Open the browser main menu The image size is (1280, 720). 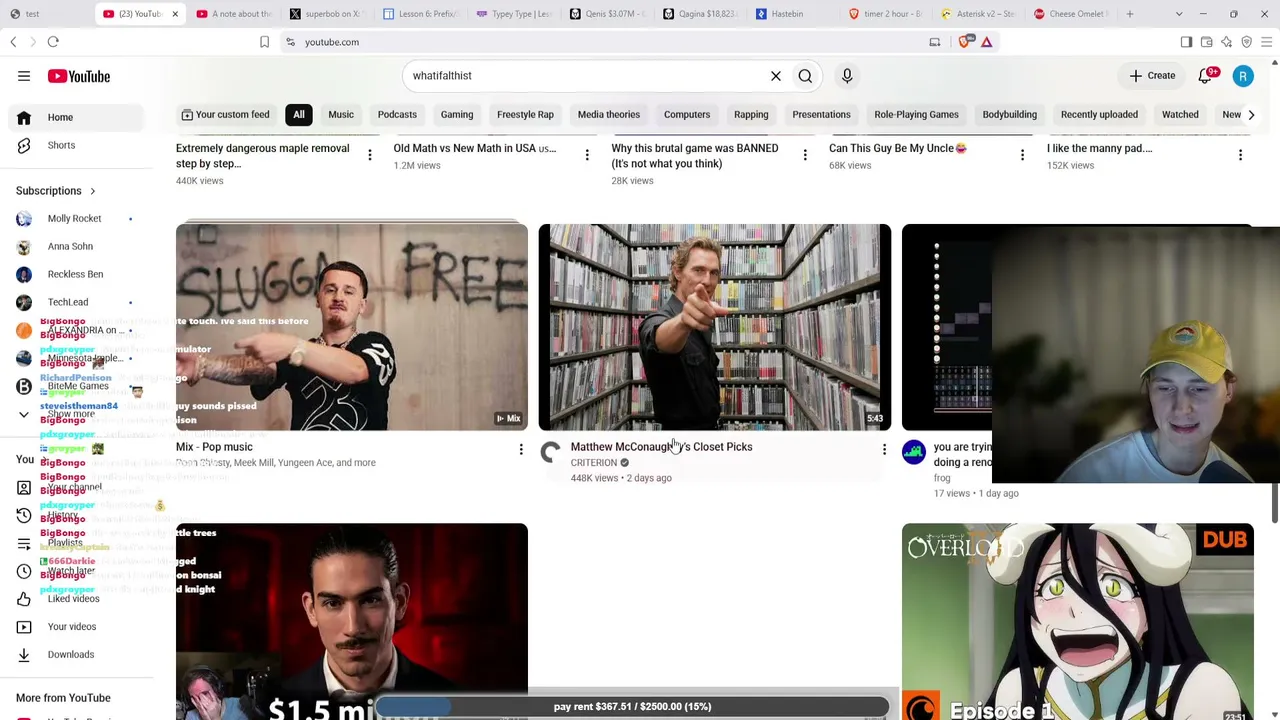(x=1266, y=42)
